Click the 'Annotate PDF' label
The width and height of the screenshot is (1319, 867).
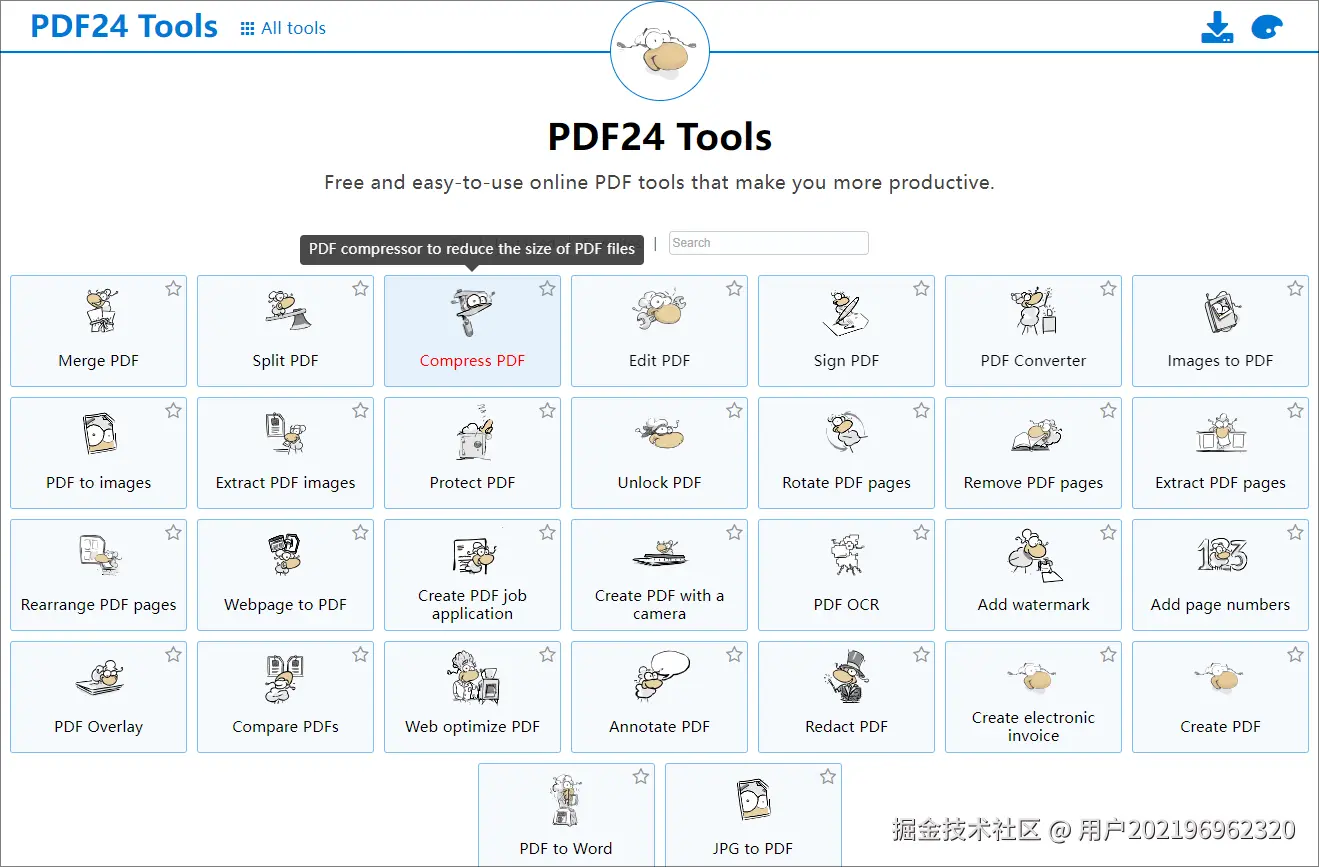(659, 727)
